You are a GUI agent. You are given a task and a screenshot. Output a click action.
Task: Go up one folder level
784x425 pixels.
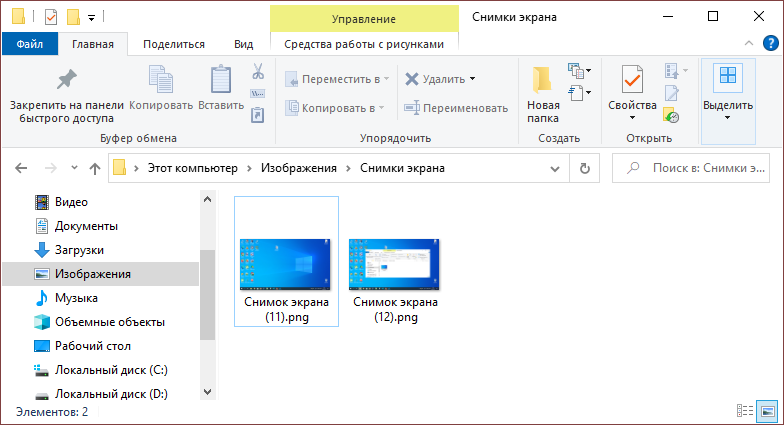tap(95, 168)
